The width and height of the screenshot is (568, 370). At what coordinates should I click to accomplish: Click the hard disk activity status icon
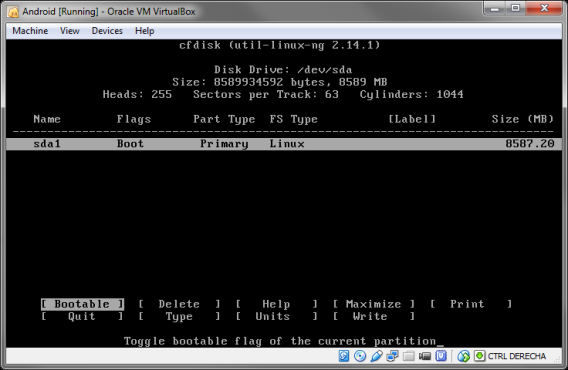pos(344,356)
